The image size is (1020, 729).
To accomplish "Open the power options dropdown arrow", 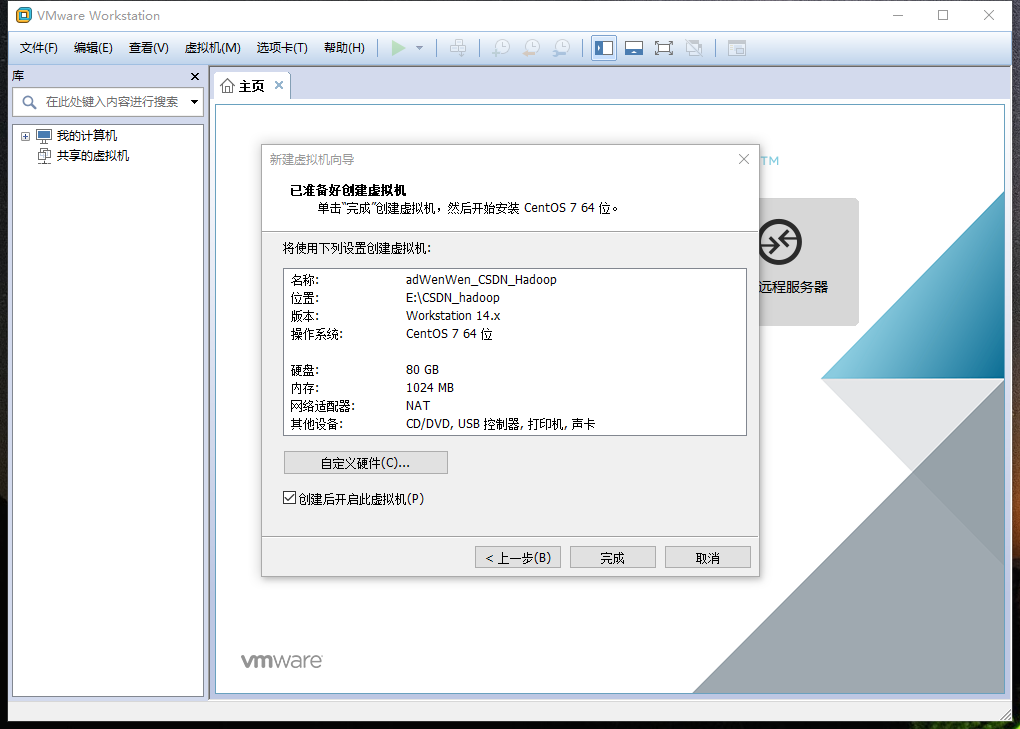I will click(x=420, y=48).
